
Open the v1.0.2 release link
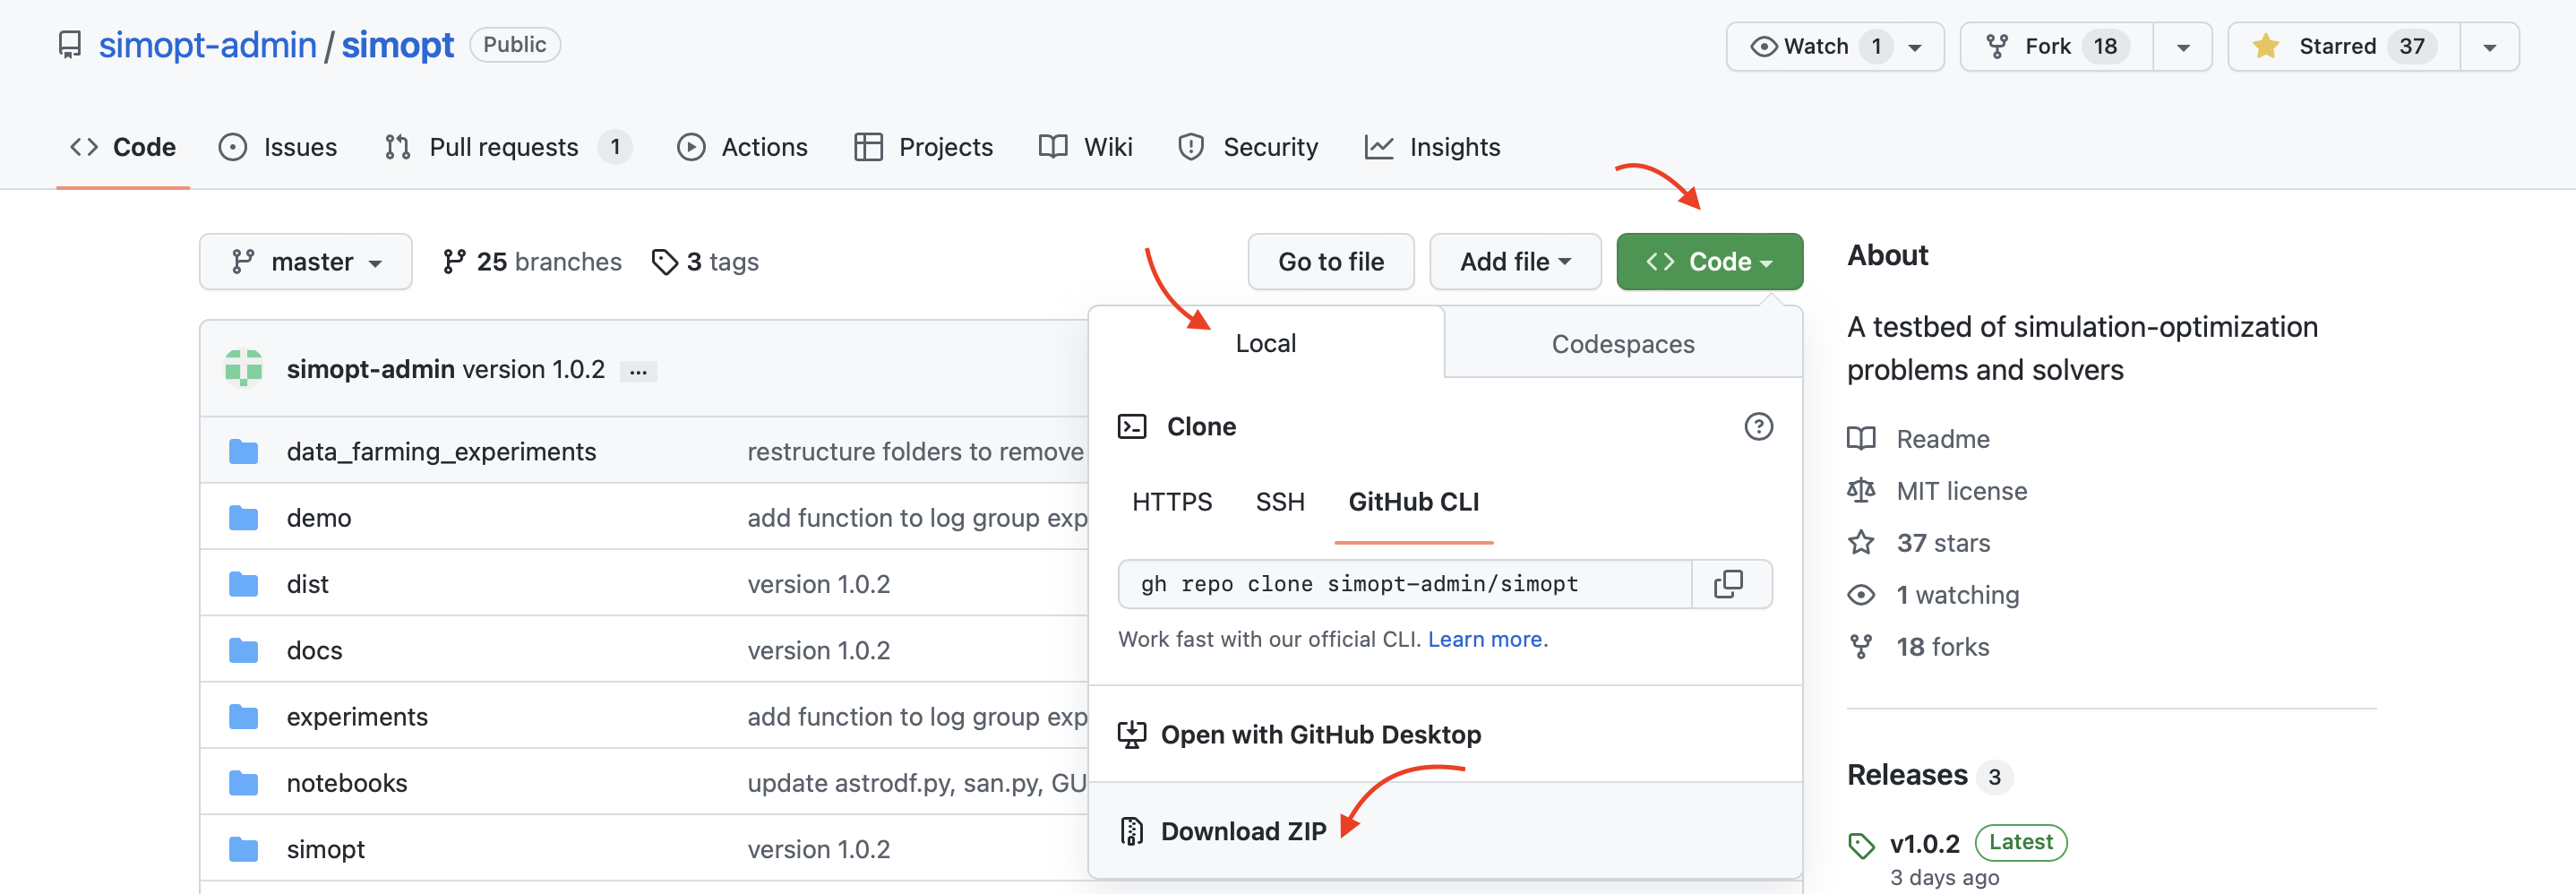1924,844
